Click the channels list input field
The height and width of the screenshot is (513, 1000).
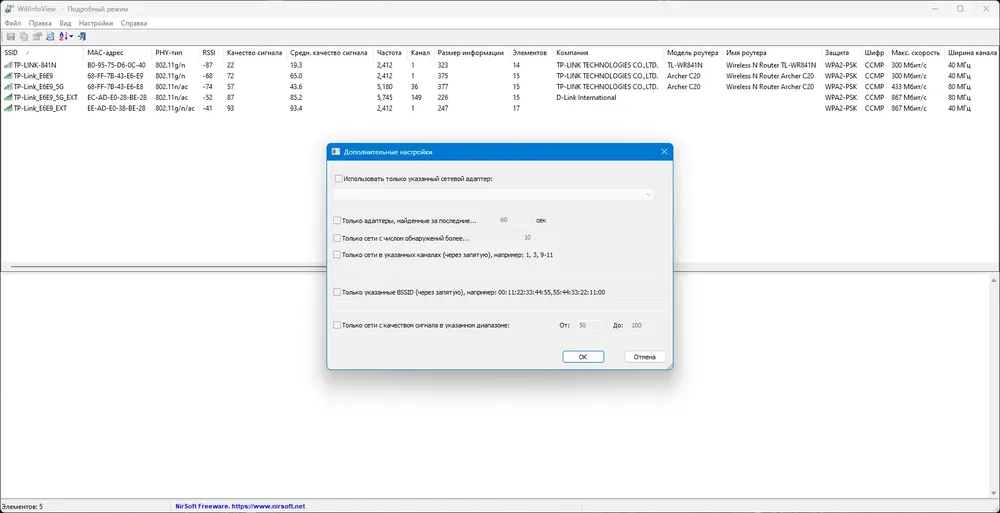(499, 269)
